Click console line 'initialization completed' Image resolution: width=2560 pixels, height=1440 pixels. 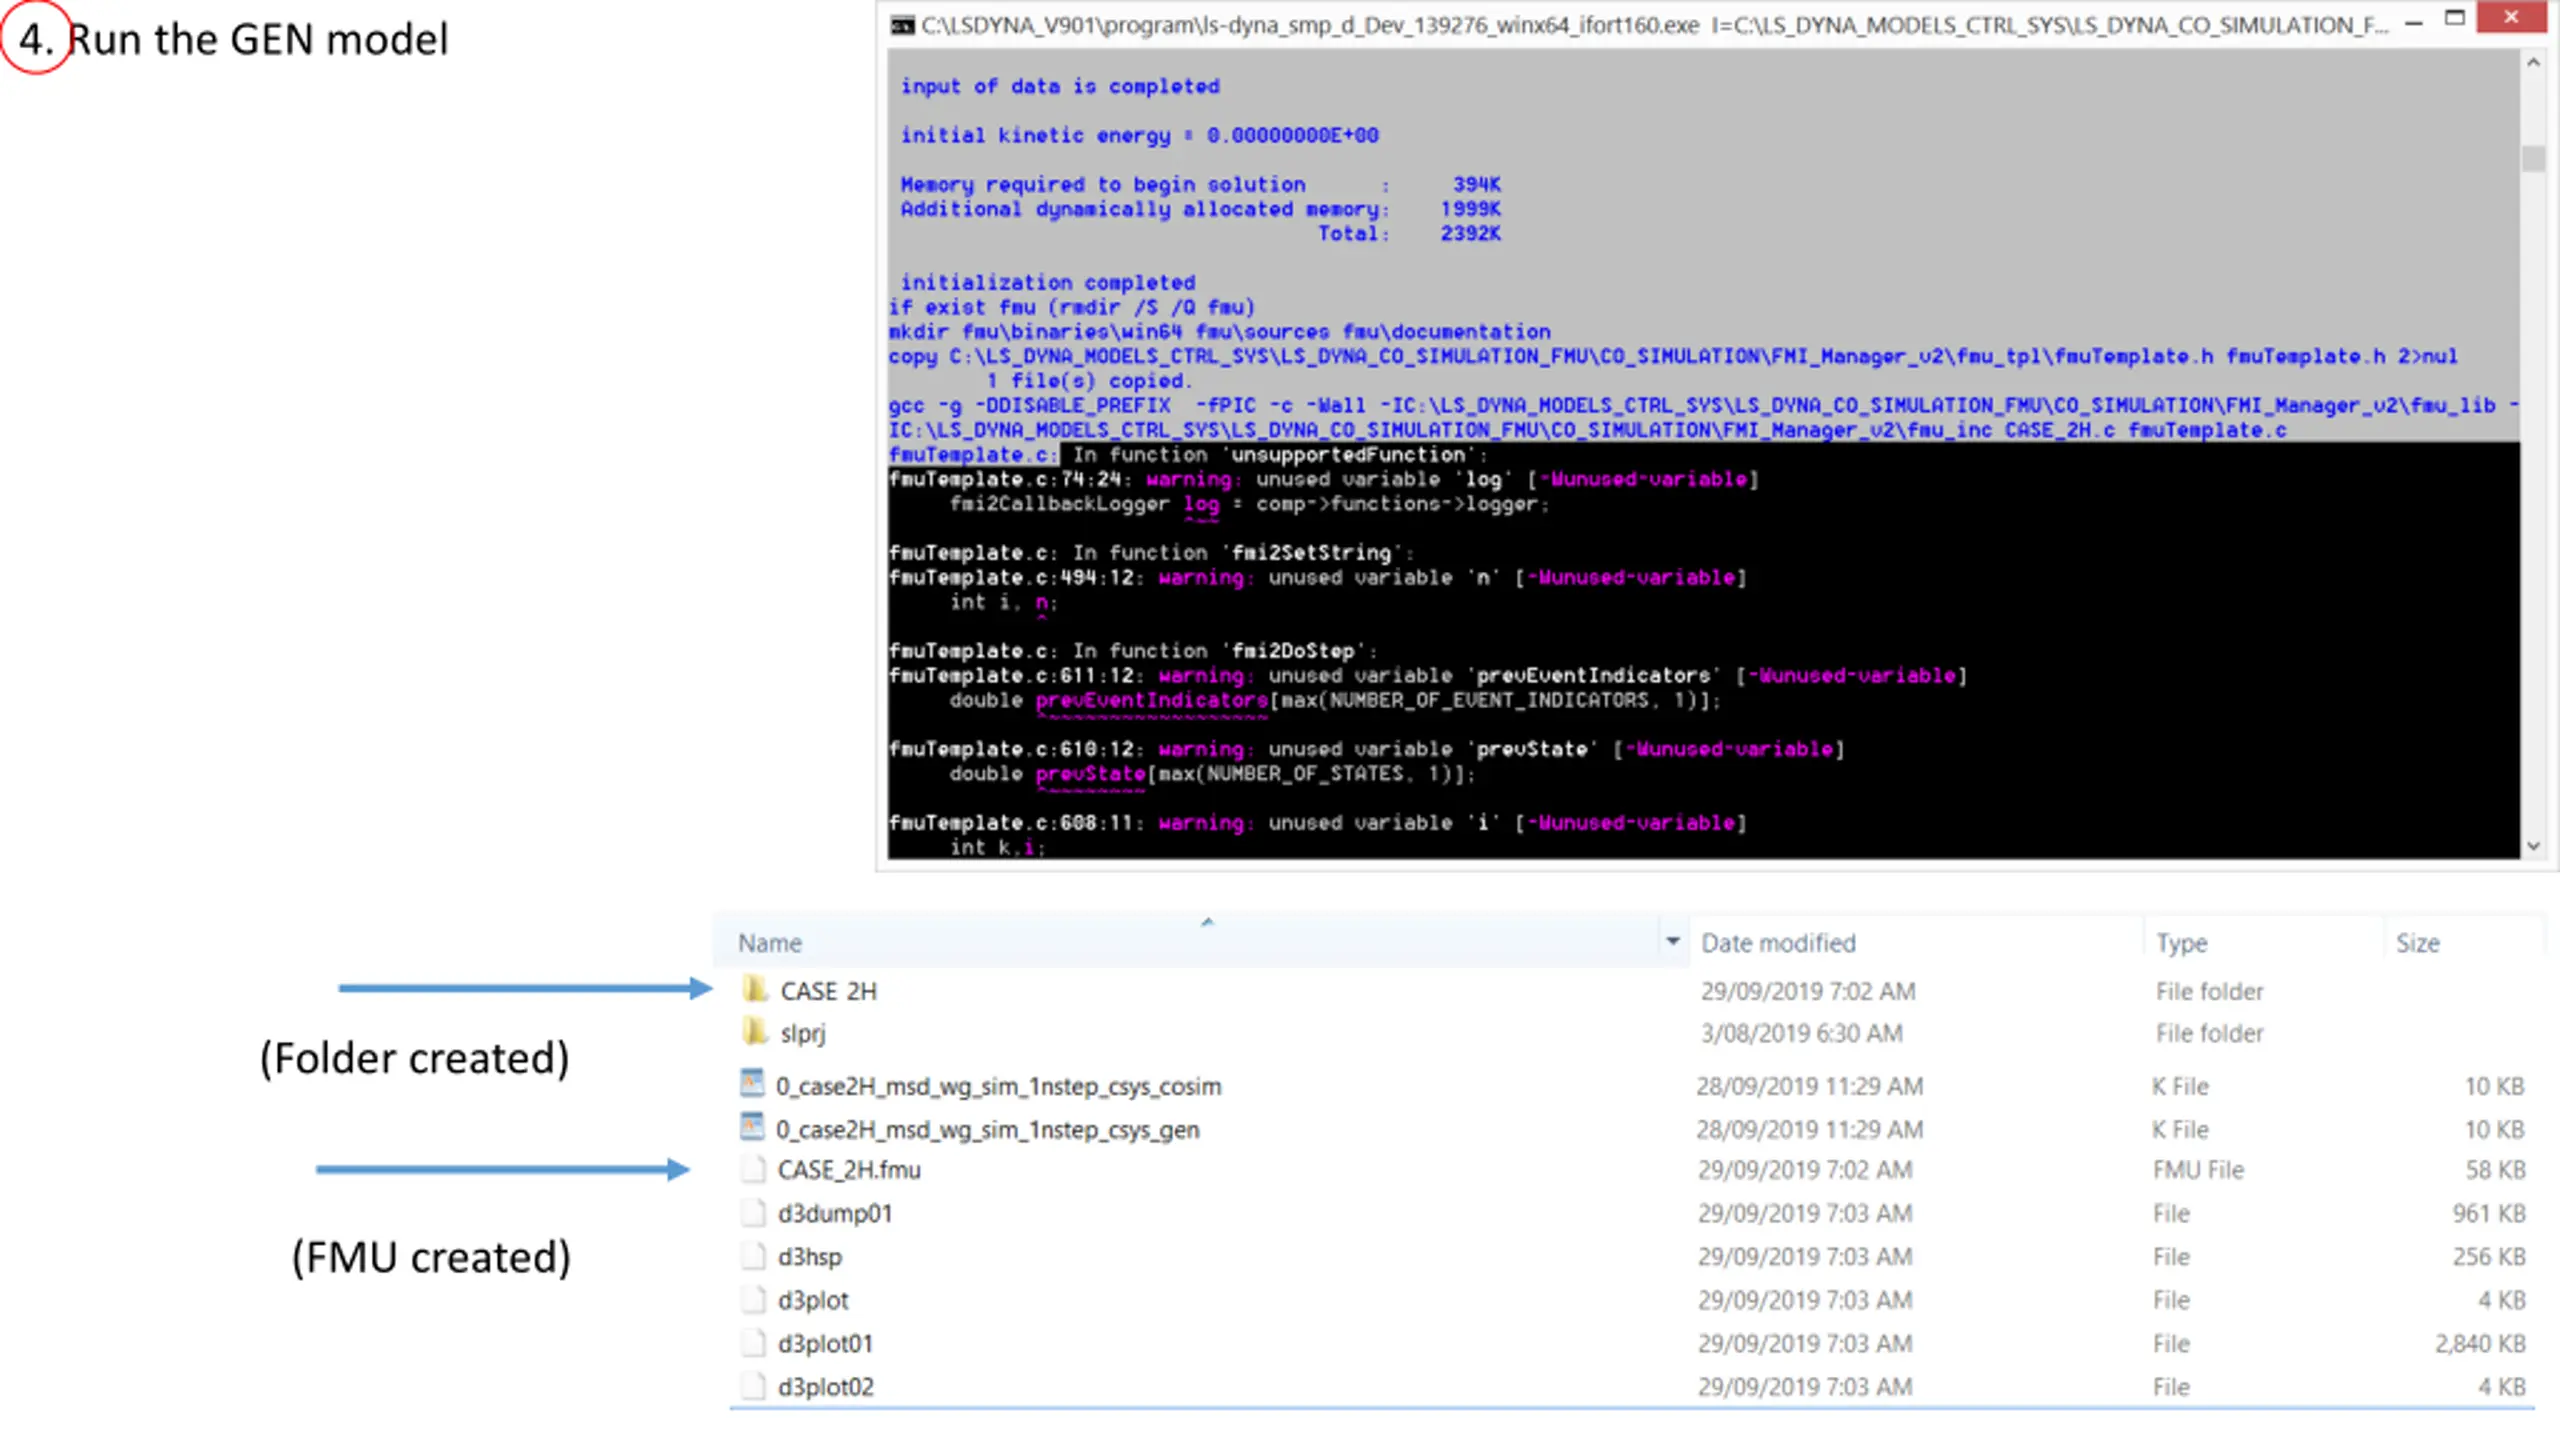point(1047,282)
